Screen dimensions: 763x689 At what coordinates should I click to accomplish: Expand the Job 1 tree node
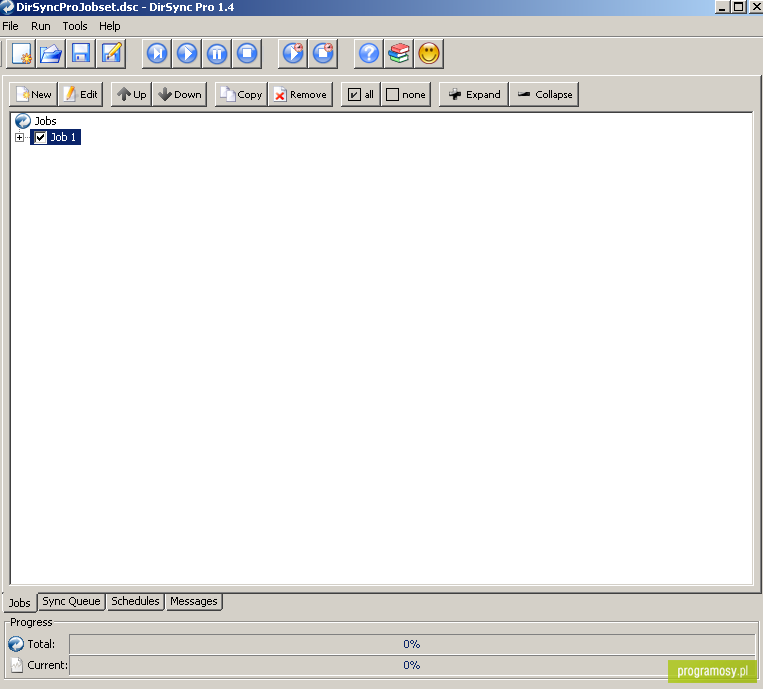19,137
